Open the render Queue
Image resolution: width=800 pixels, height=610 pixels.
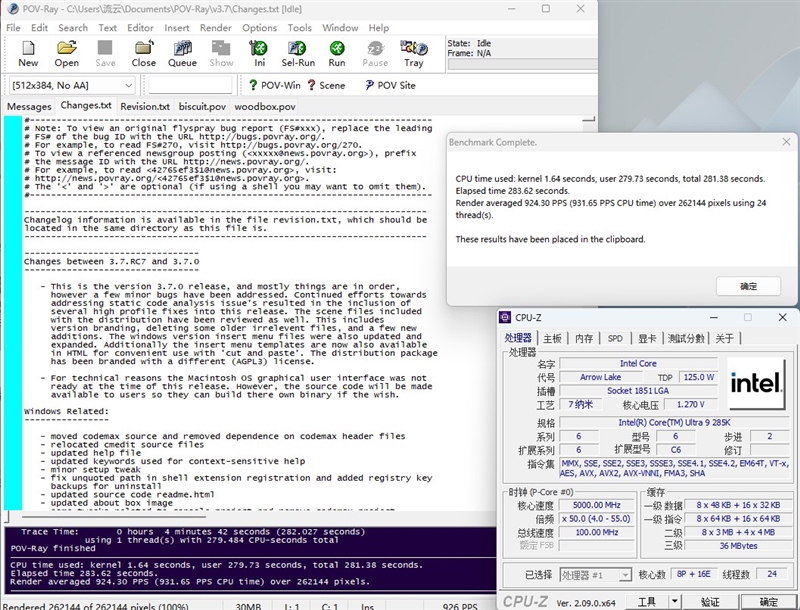pos(182,53)
